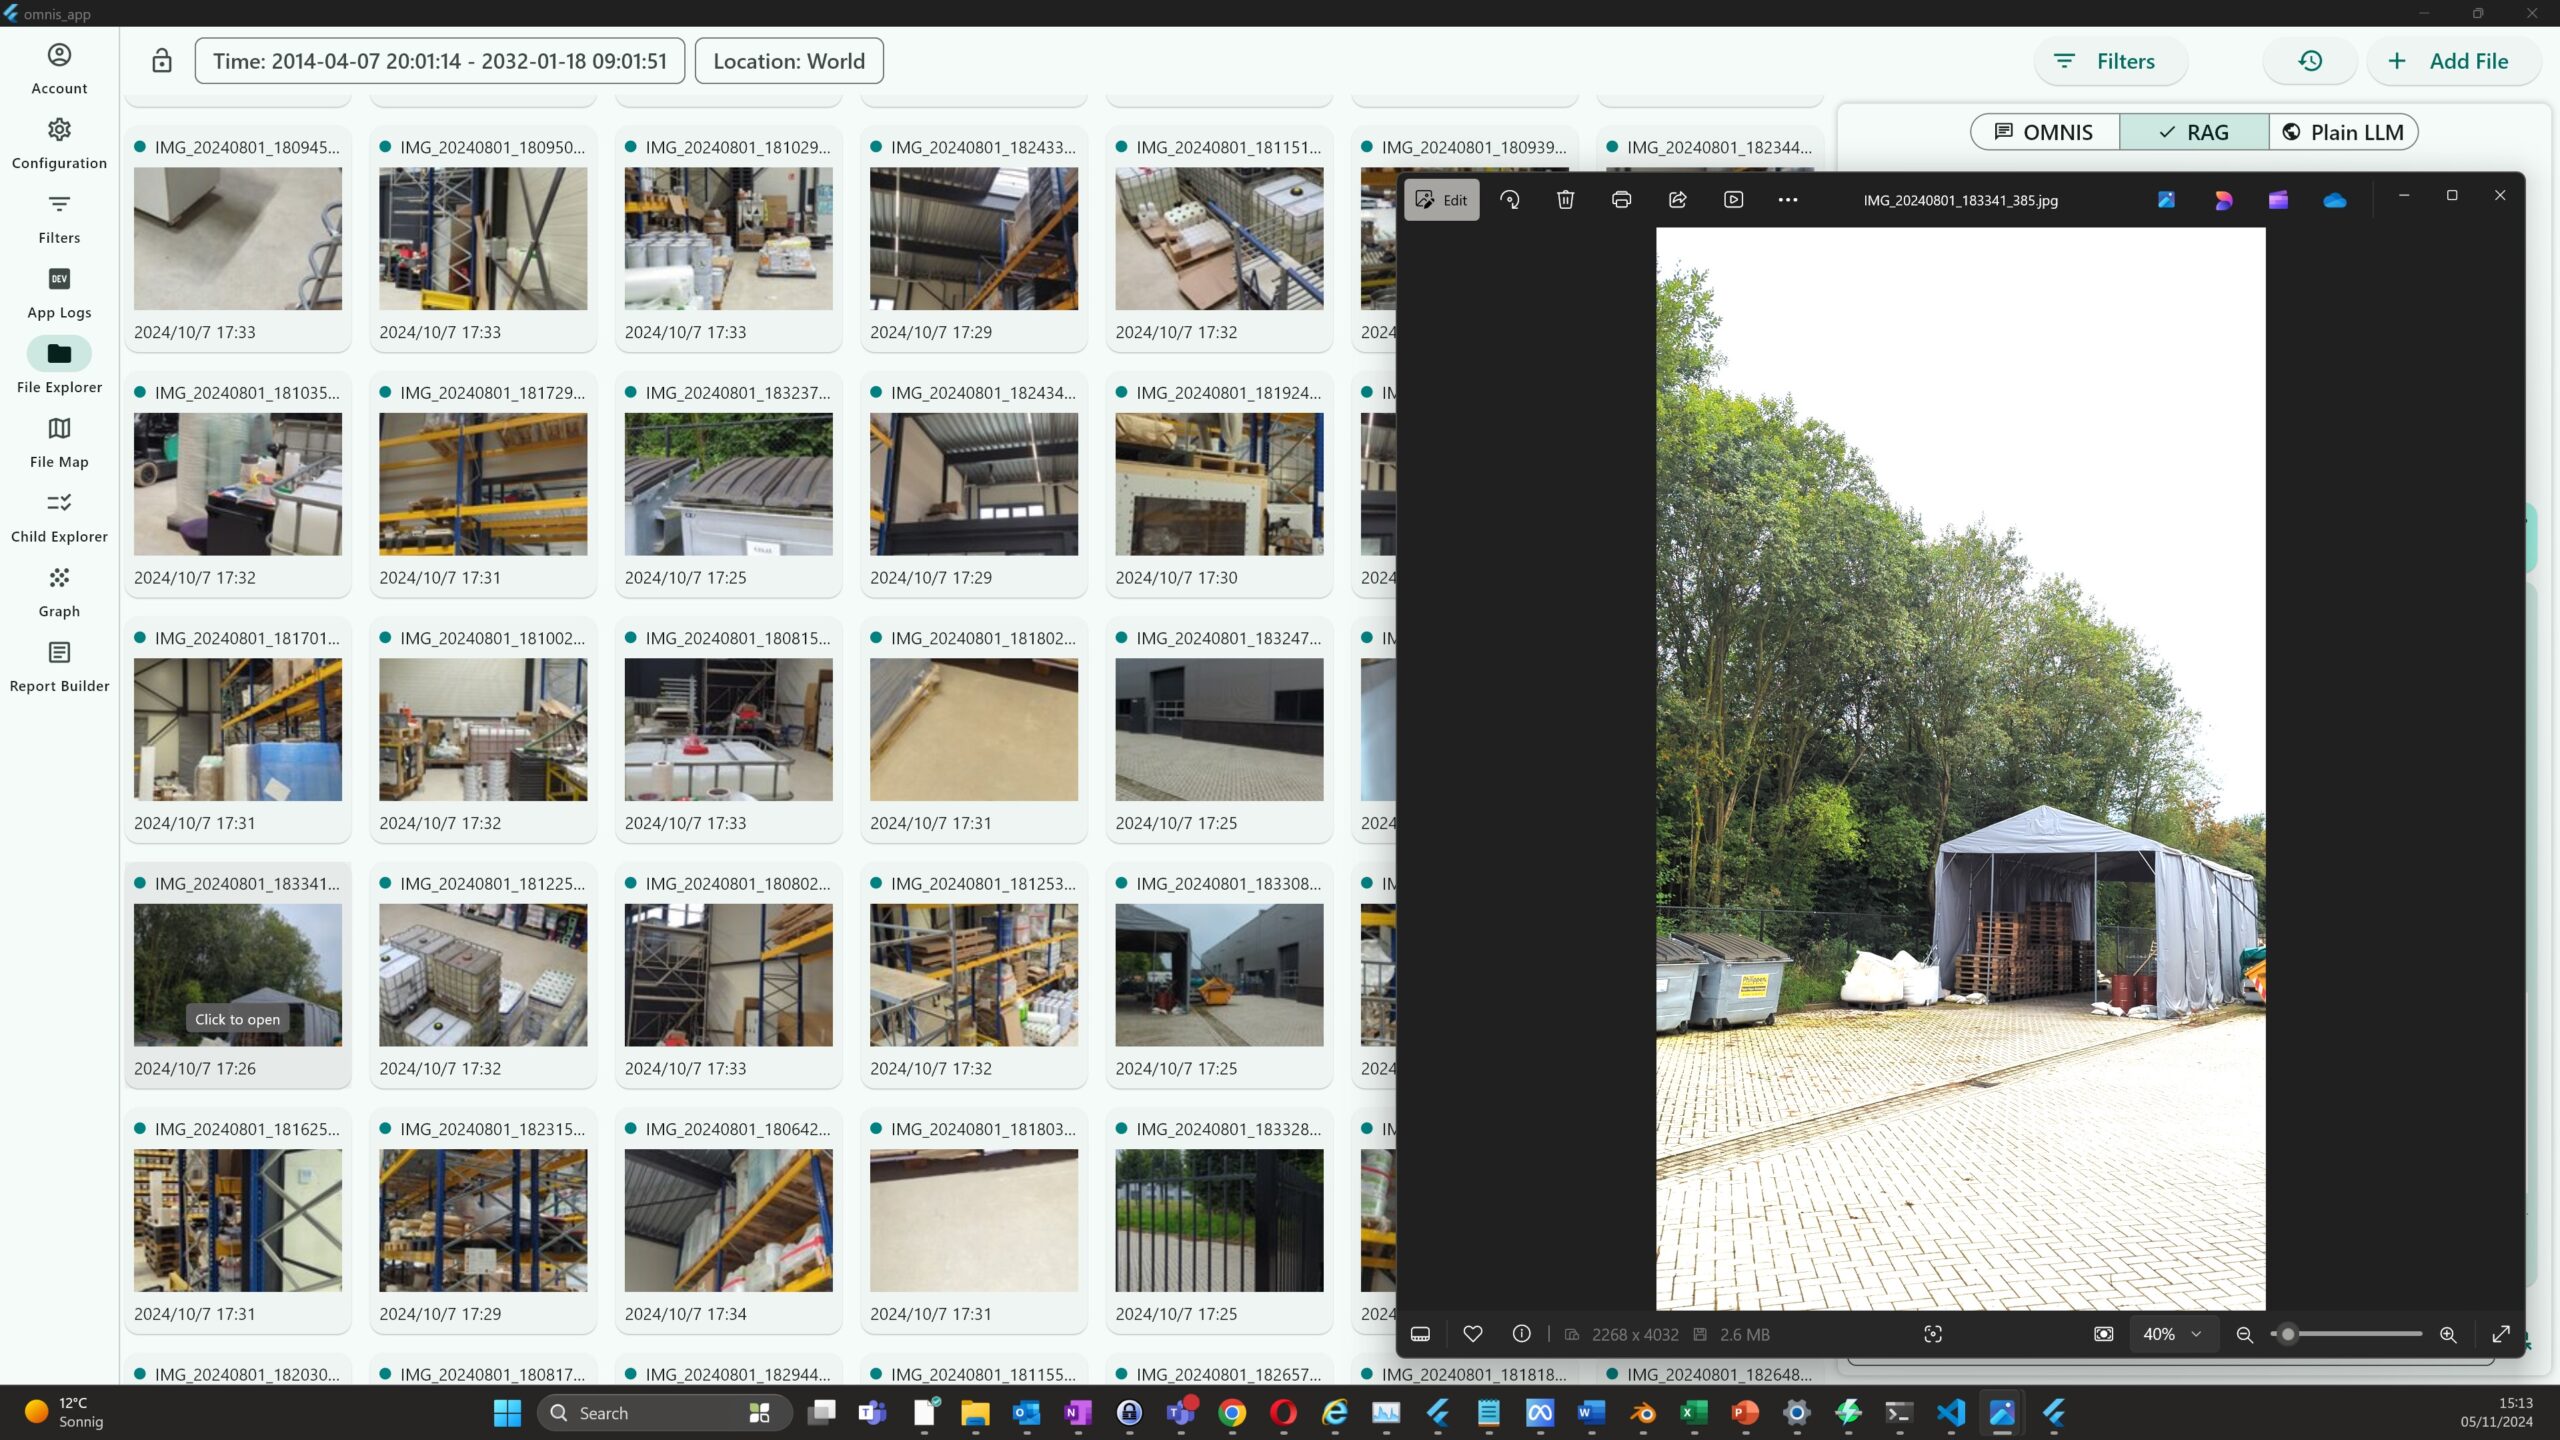This screenshot has height=1440, width=2560.
Task: Switch chat mode to OMNIS
Action: pyautogui.click(x=2044, y=132)
